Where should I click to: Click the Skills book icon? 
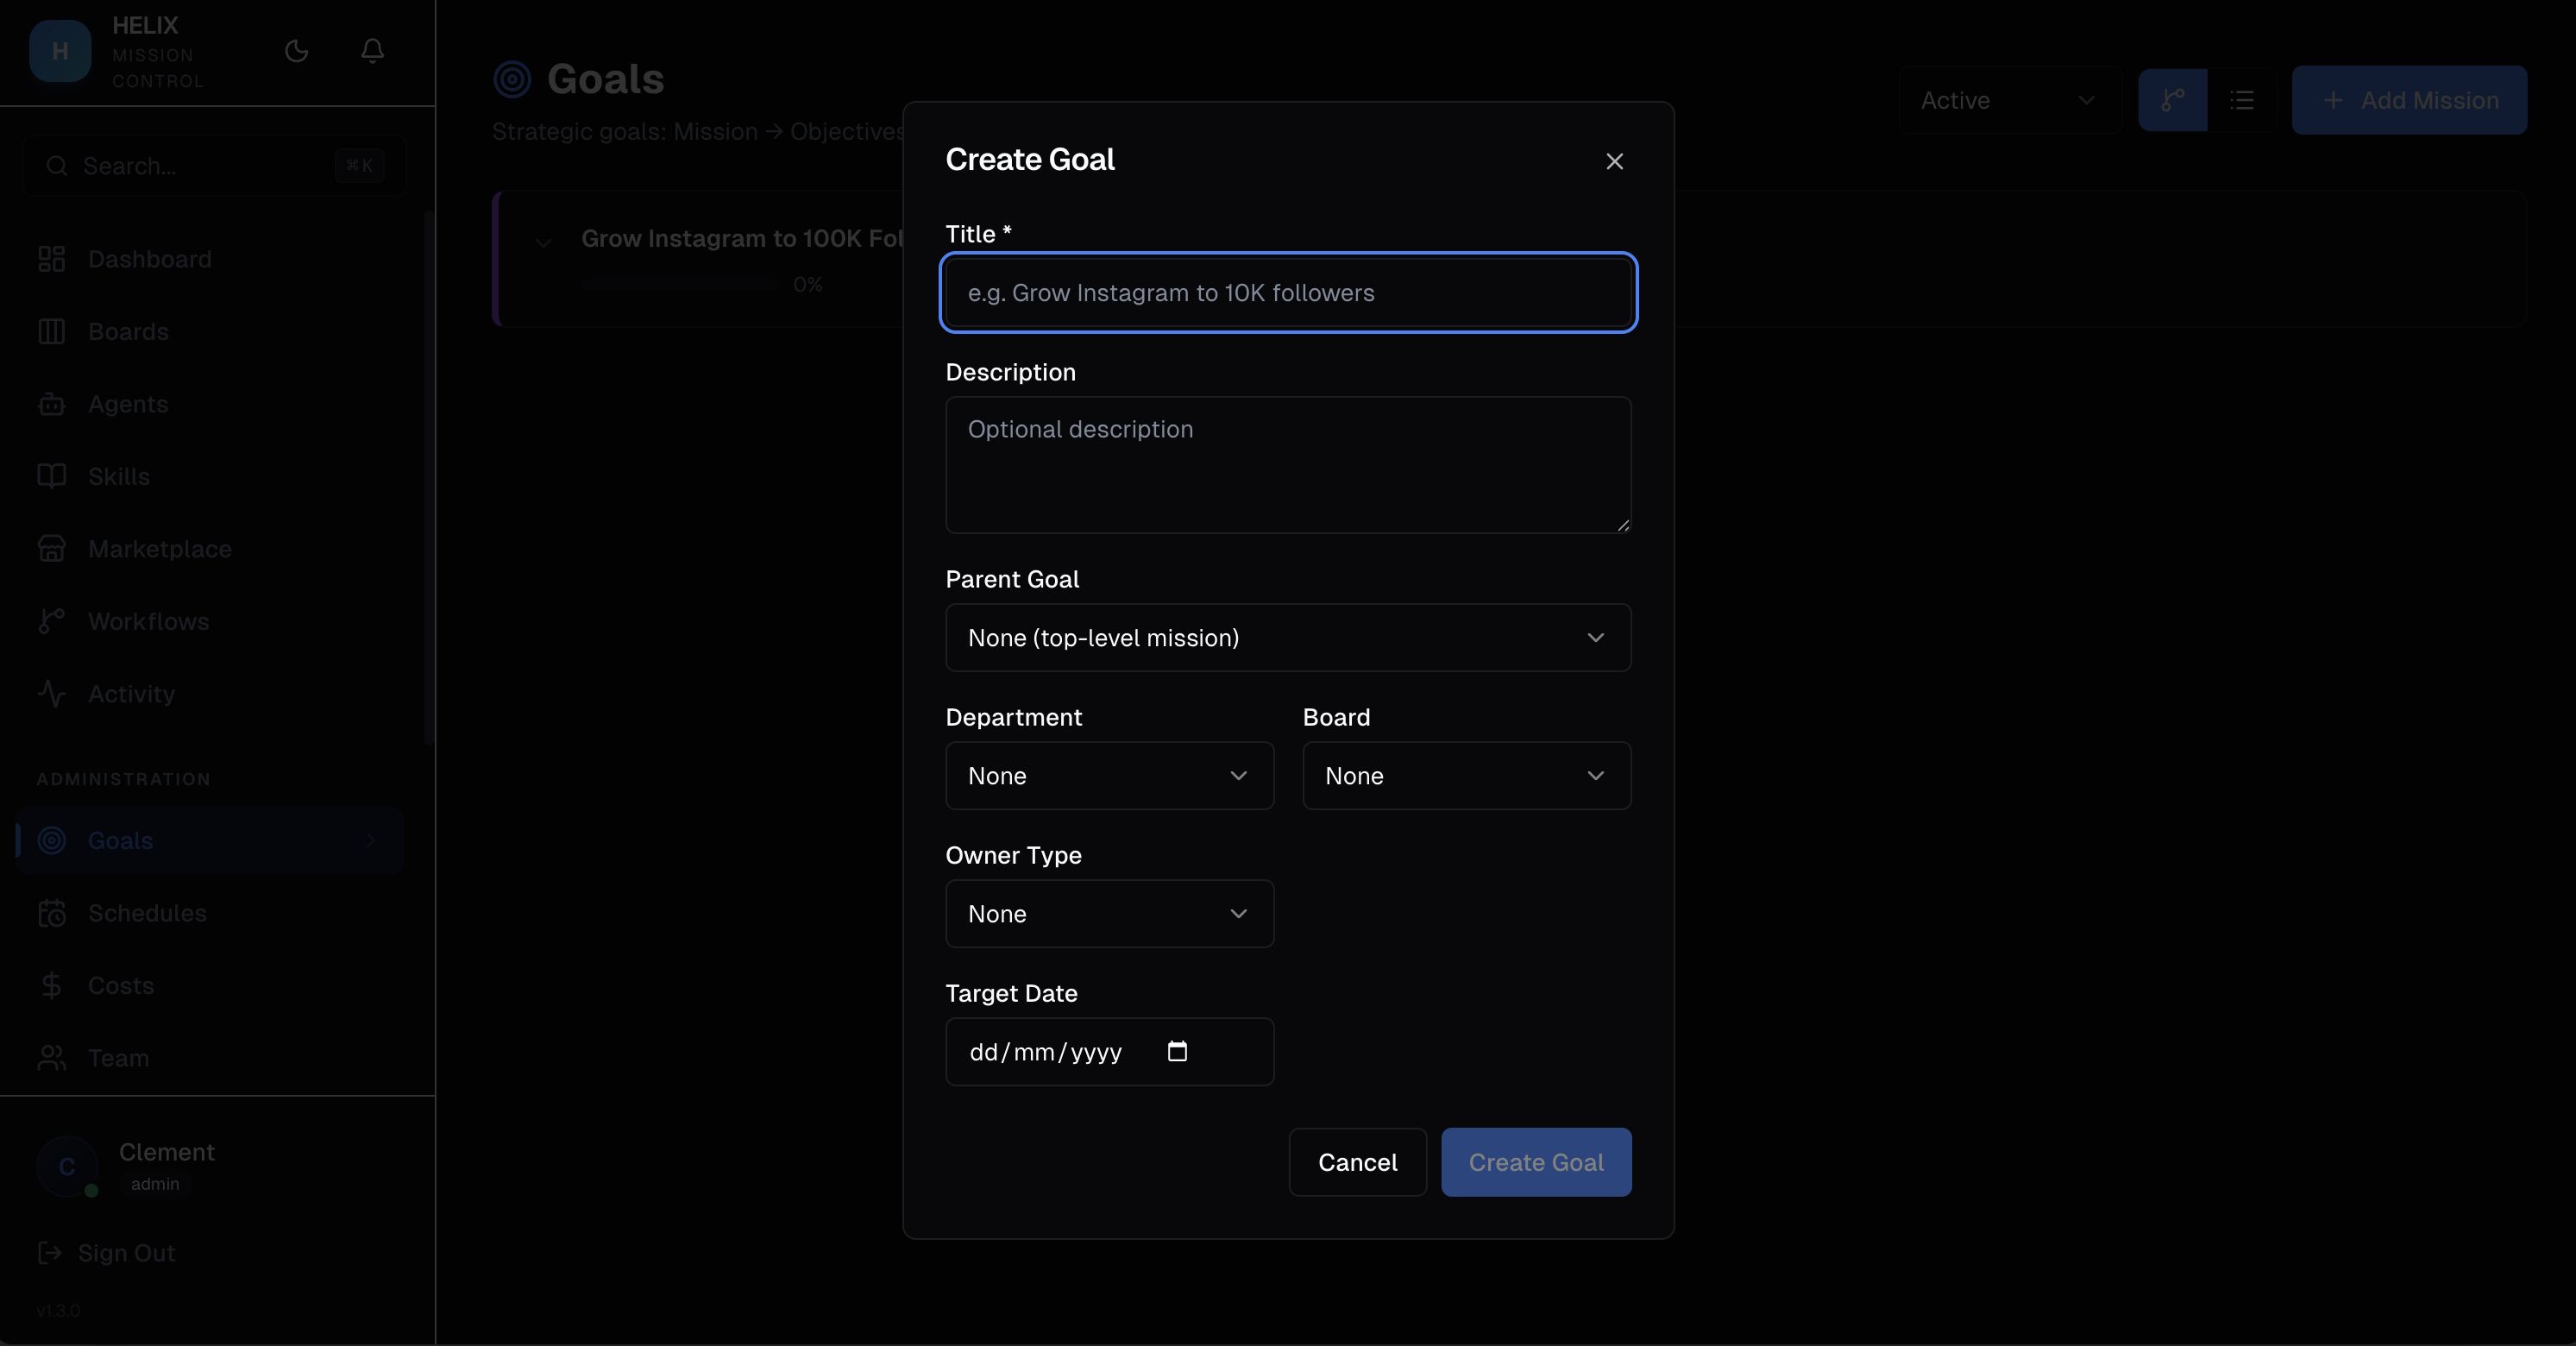(51, 477)
